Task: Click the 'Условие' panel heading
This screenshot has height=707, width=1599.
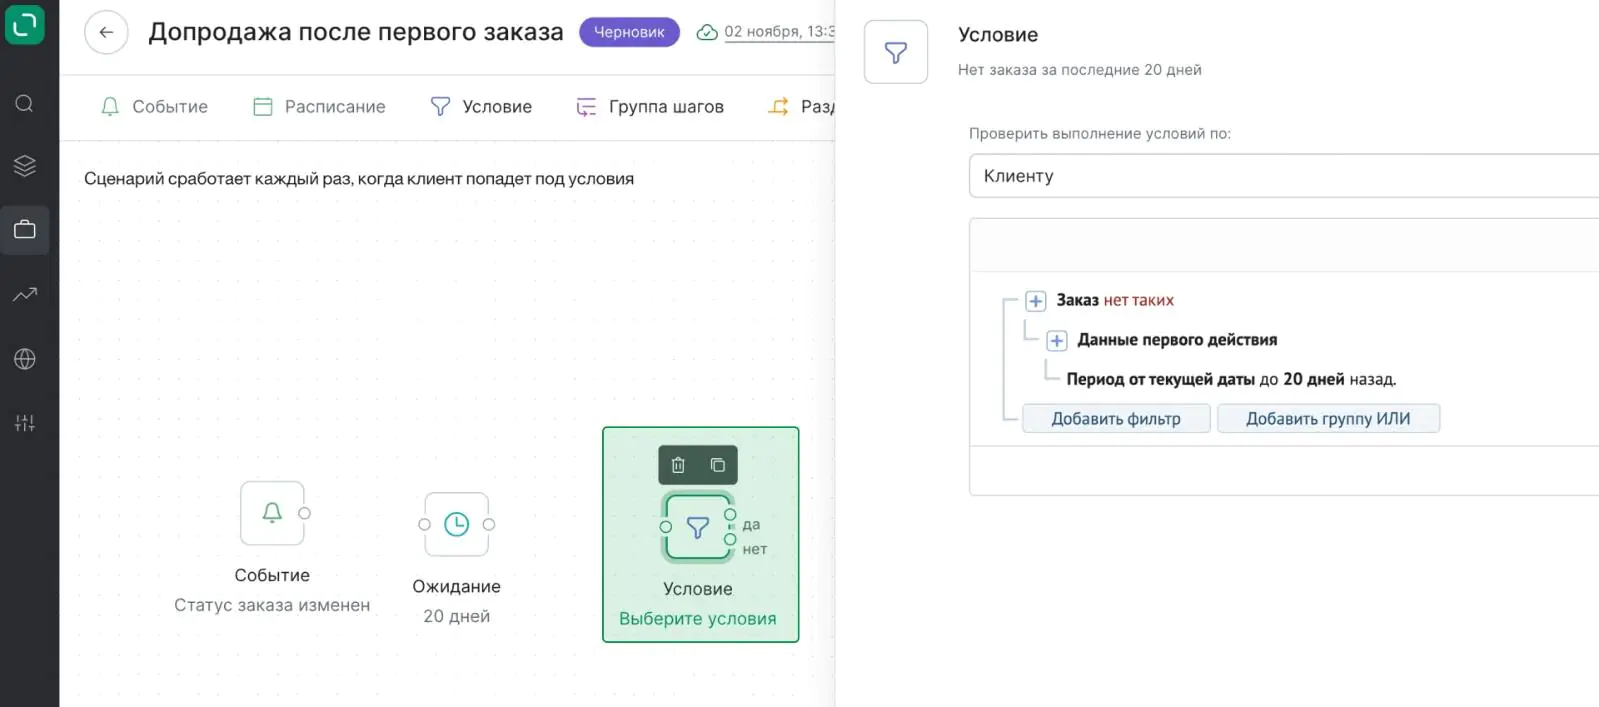Action: tap(998, 35)
